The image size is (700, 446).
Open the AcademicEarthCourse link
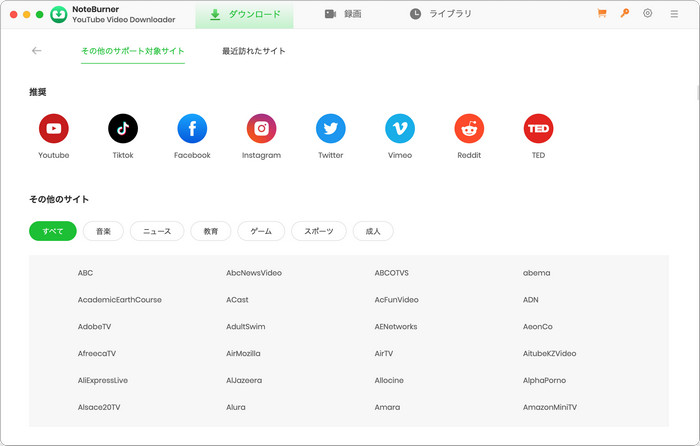120,300
